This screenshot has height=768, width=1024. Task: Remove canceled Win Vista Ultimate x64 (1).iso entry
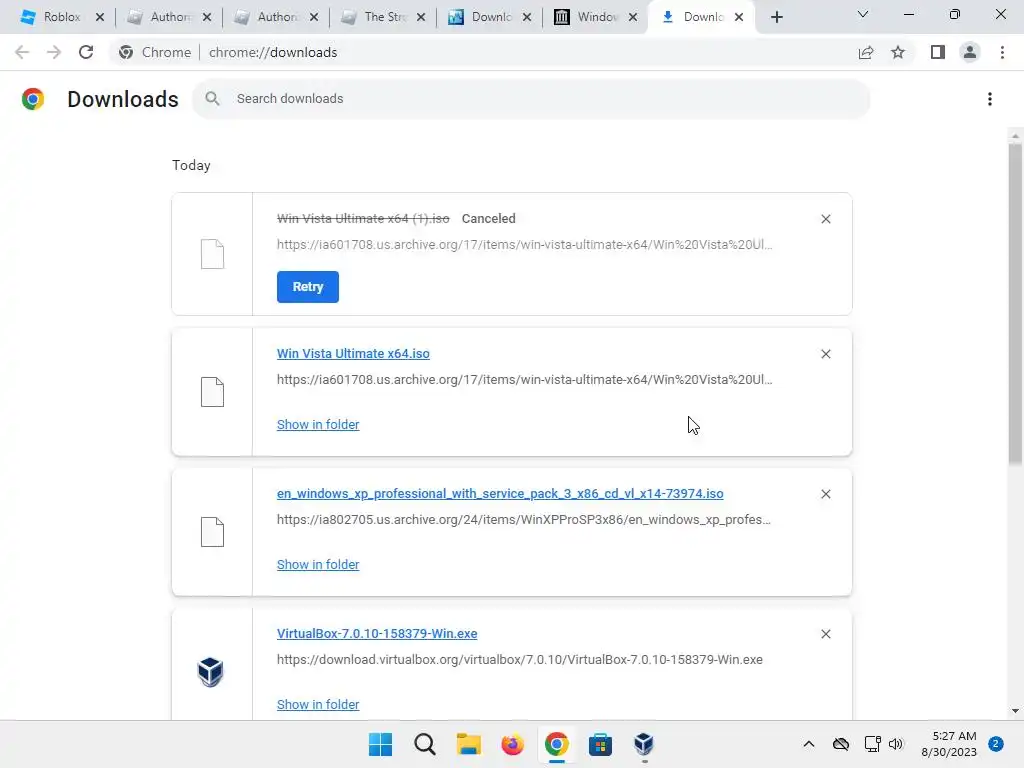(825, 219)
